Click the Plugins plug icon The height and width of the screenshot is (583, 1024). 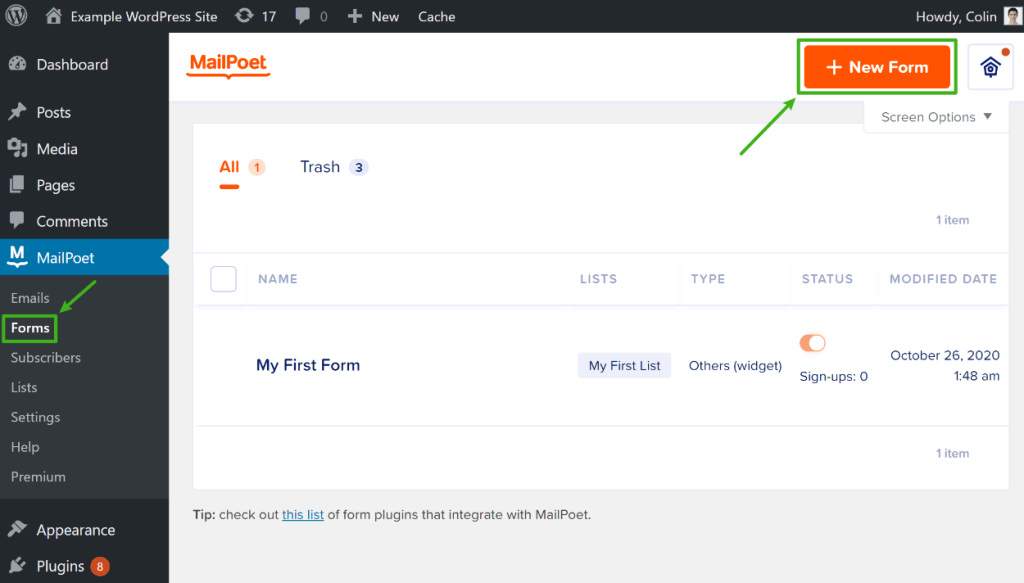click(x=18, y=565)
